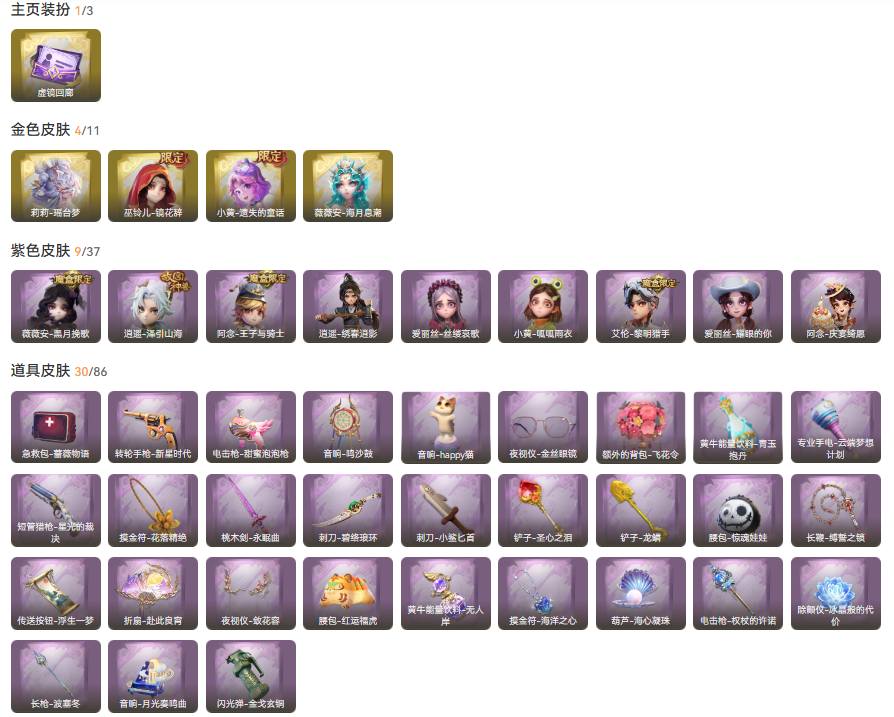Select the 腰包-红运福虎 tiger pouch skin
Image resolution: width=894 pixels, height=717 pixels.
click(348, 593)
